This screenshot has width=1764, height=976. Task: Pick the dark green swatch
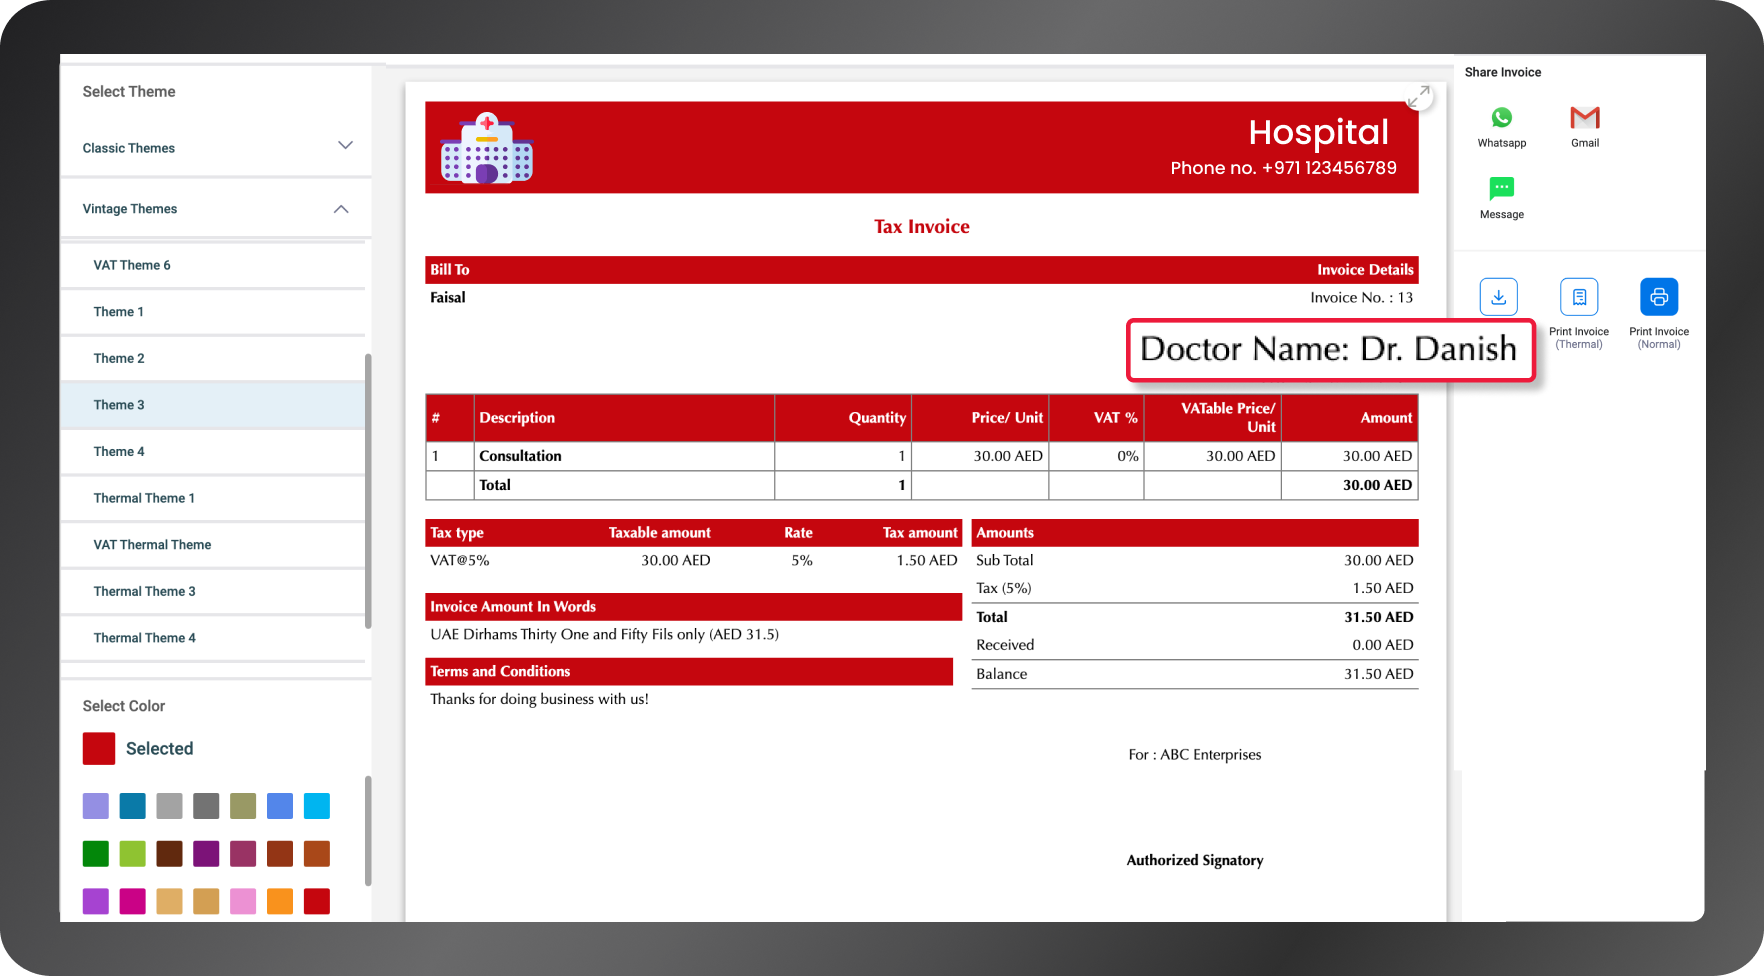tap(96, 854)
